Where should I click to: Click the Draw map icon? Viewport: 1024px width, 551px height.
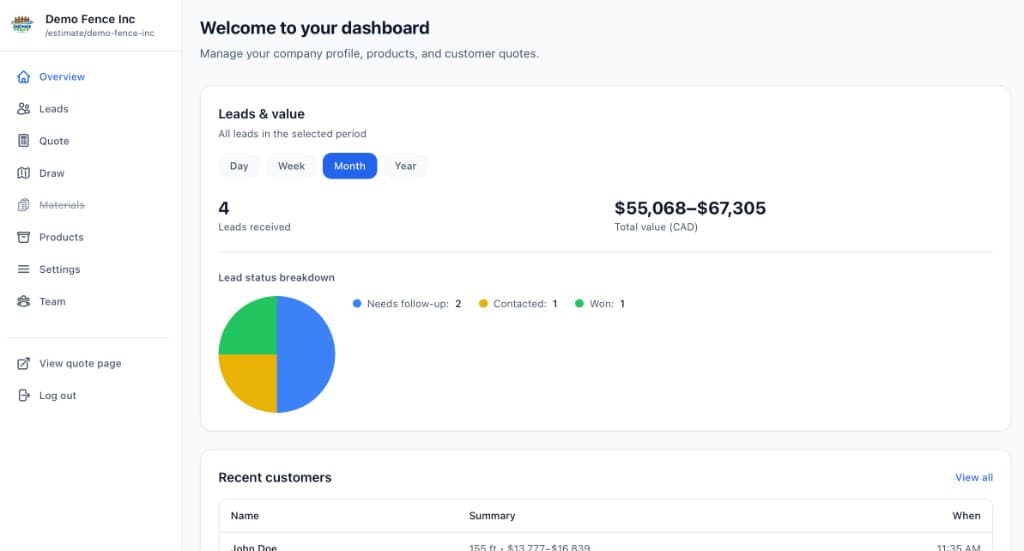tap(24, 173)
